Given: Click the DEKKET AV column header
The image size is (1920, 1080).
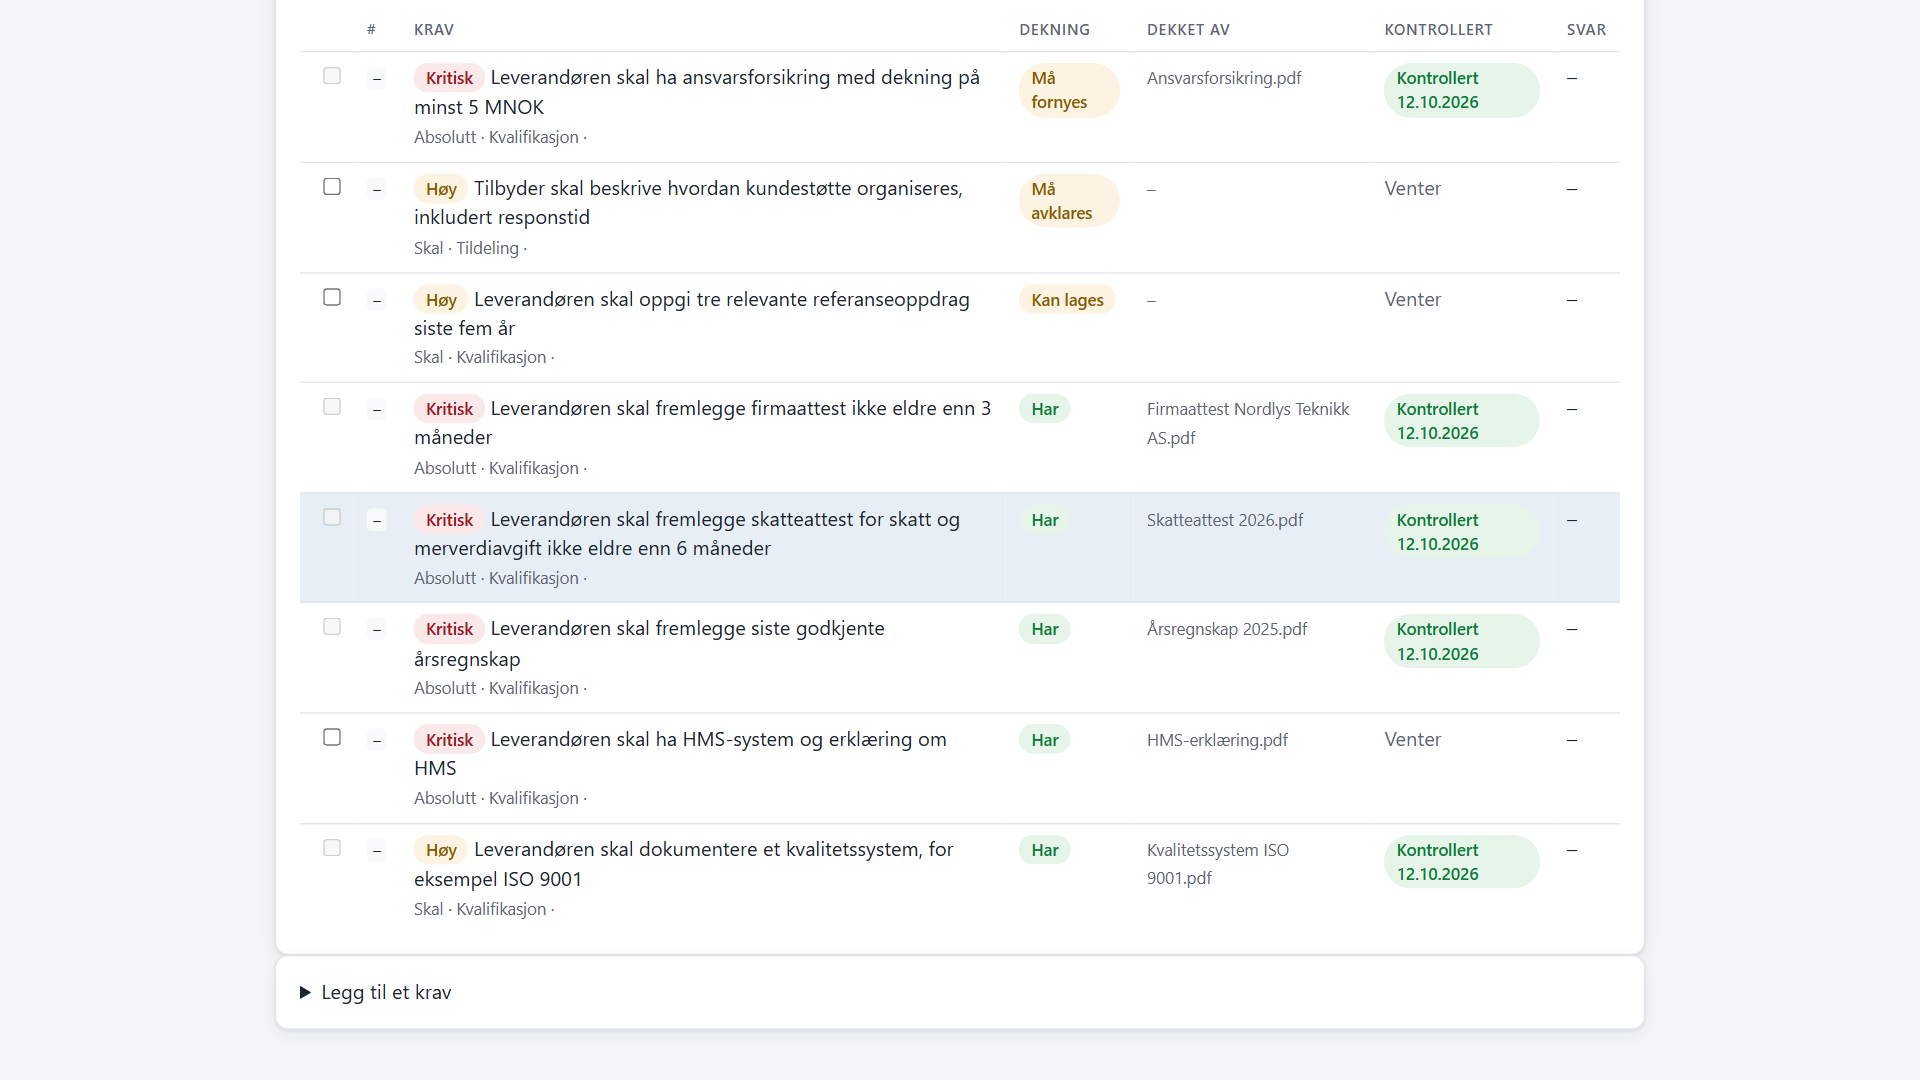Looking at the screenshot, I should coord(1188,30).
